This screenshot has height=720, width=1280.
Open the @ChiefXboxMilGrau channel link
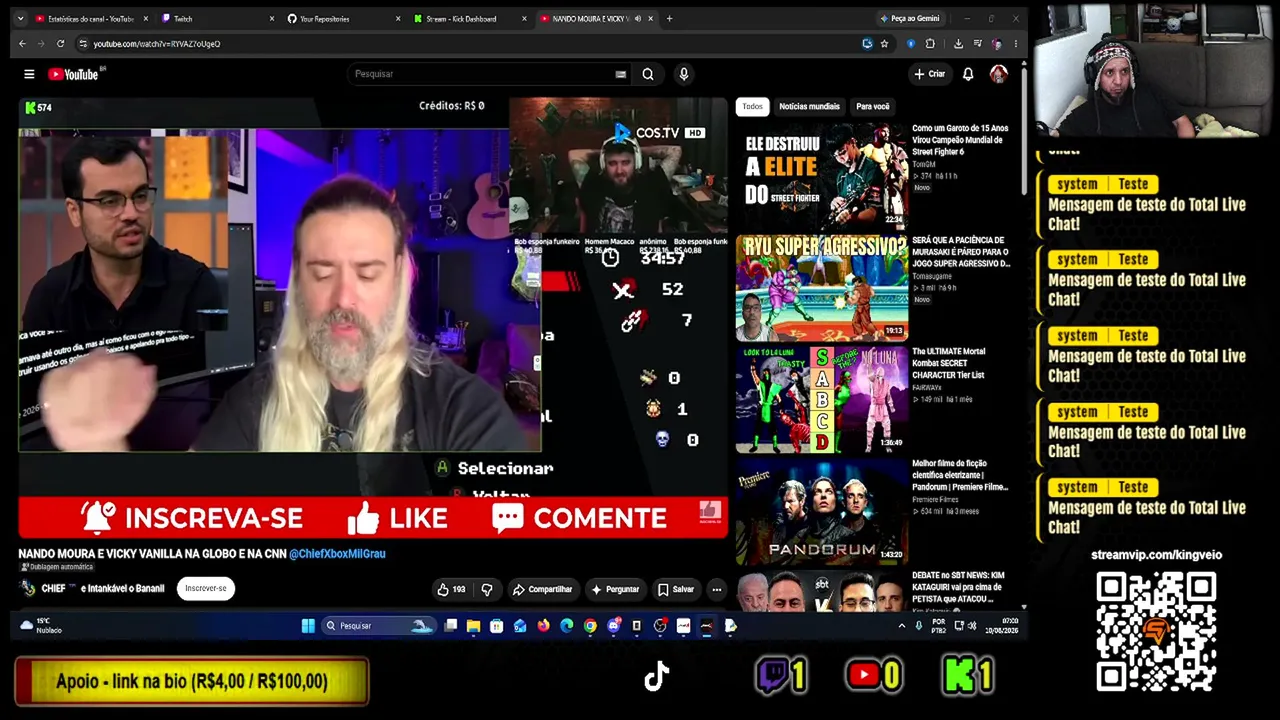point(337,554)
